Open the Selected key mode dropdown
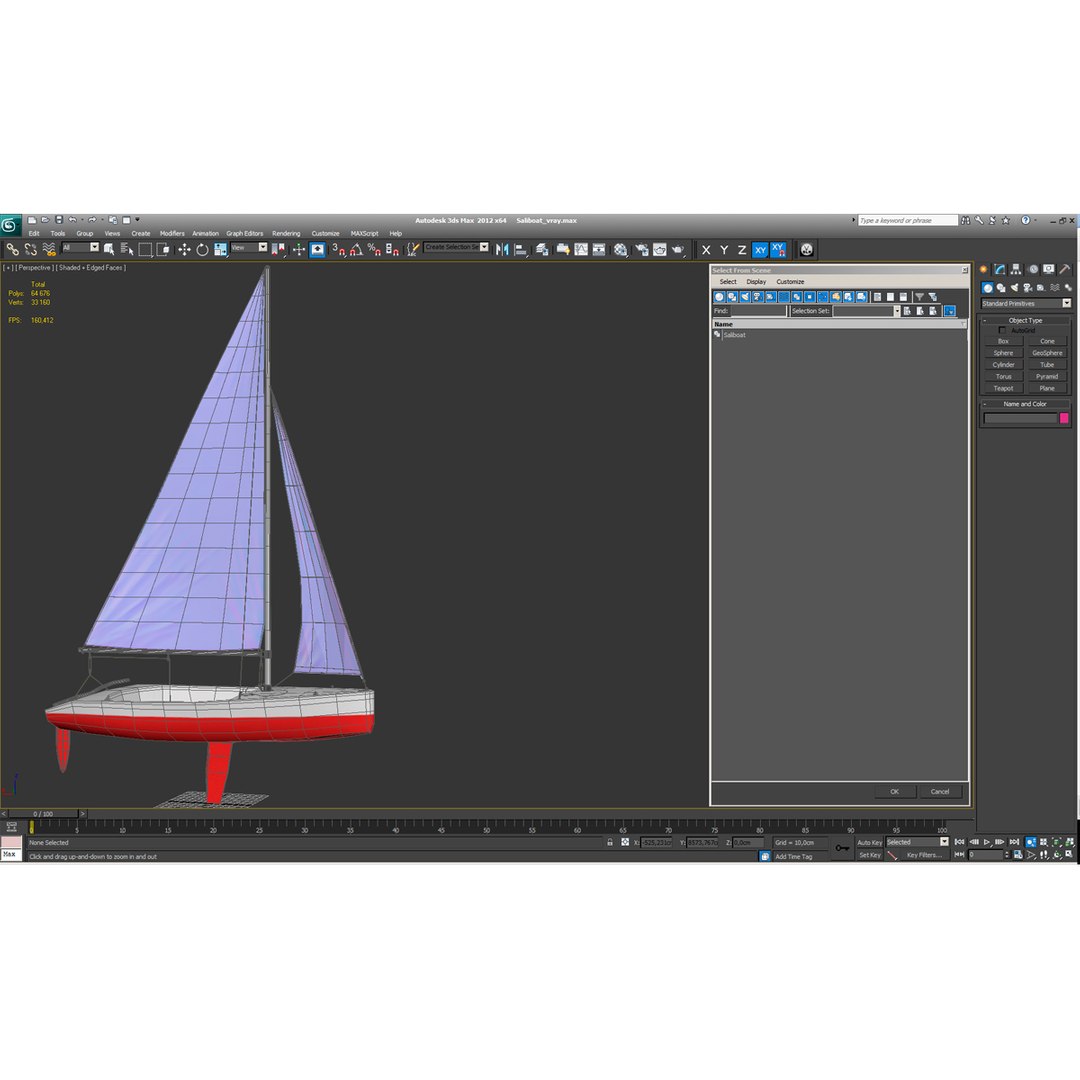 pyautogui.click(x=917, y=842)
